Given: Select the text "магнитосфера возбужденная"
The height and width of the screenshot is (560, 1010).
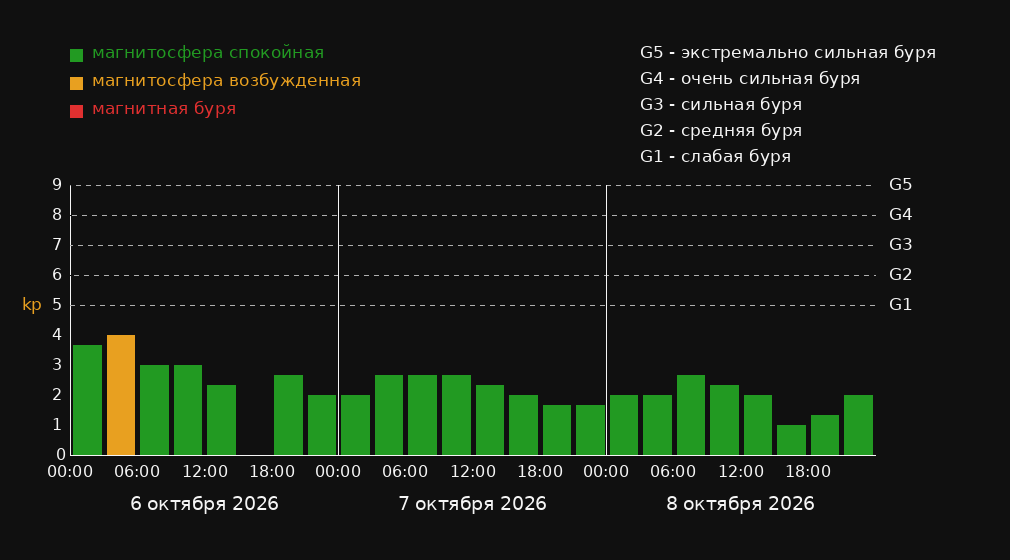Looking at the screenshot, I should (227, 81).
